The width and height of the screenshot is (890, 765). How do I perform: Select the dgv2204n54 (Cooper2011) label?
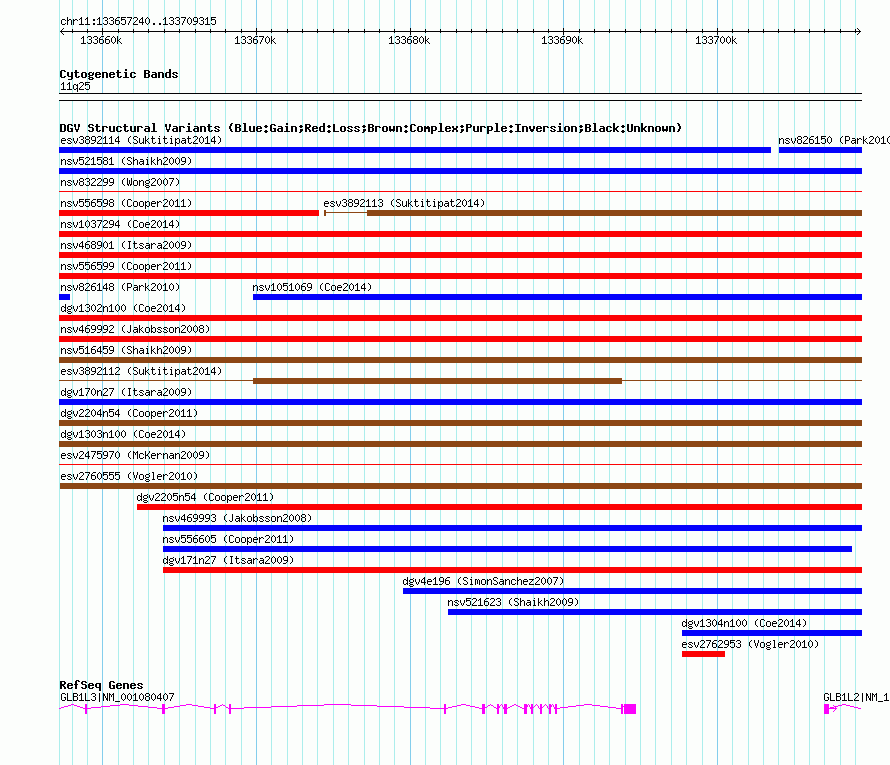tap(129, 413)
